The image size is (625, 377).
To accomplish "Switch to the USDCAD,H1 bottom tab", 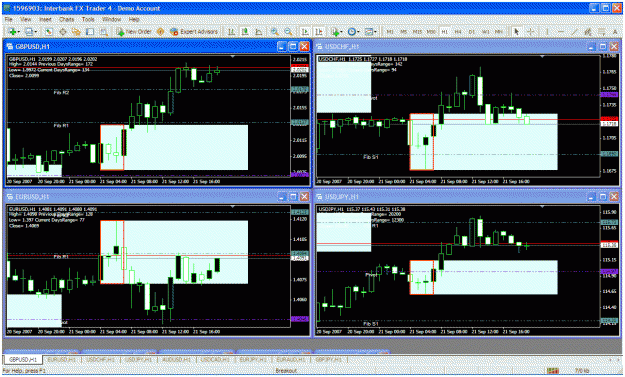I will 214,359.
